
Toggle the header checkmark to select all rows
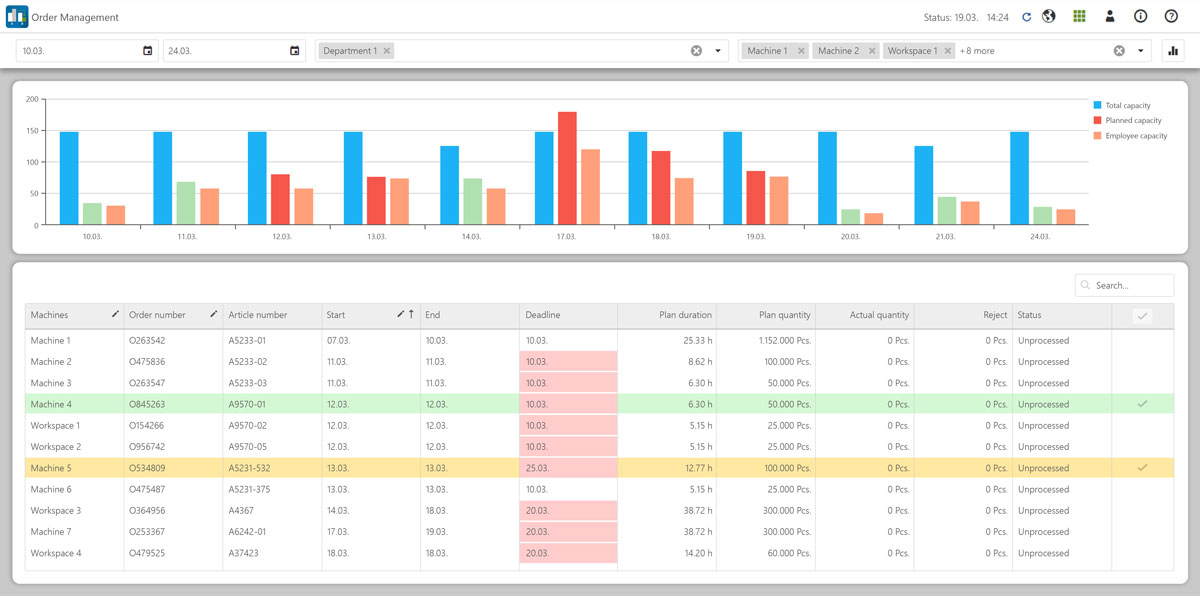[1143, 314]
